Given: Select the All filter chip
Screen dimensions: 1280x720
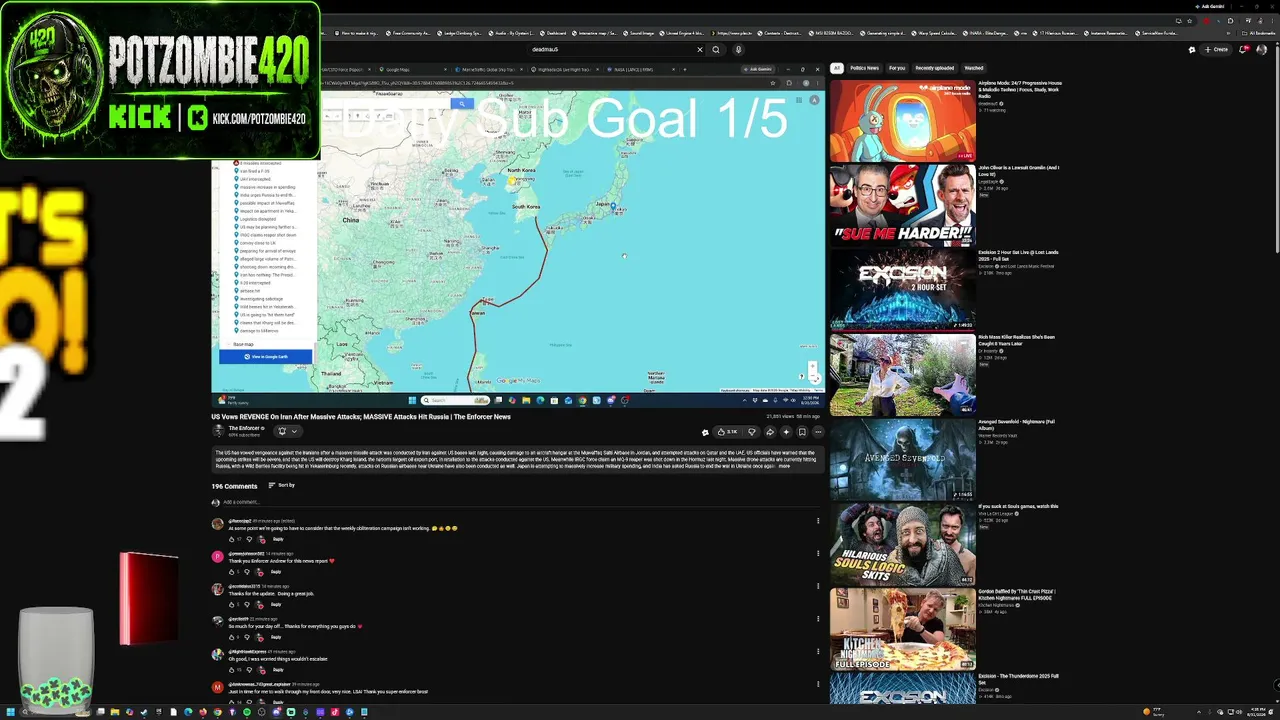Looking at the screenshot, I should 837,68.
